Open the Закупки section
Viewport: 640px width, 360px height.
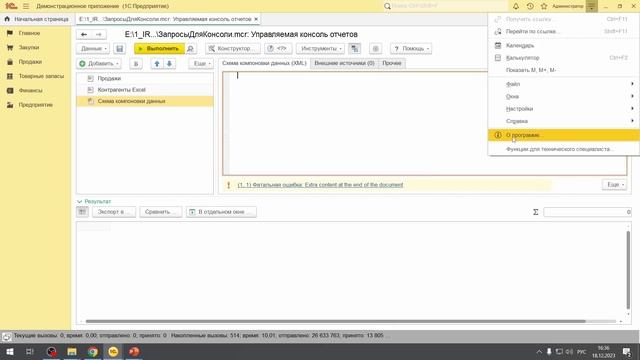[29, 47]
